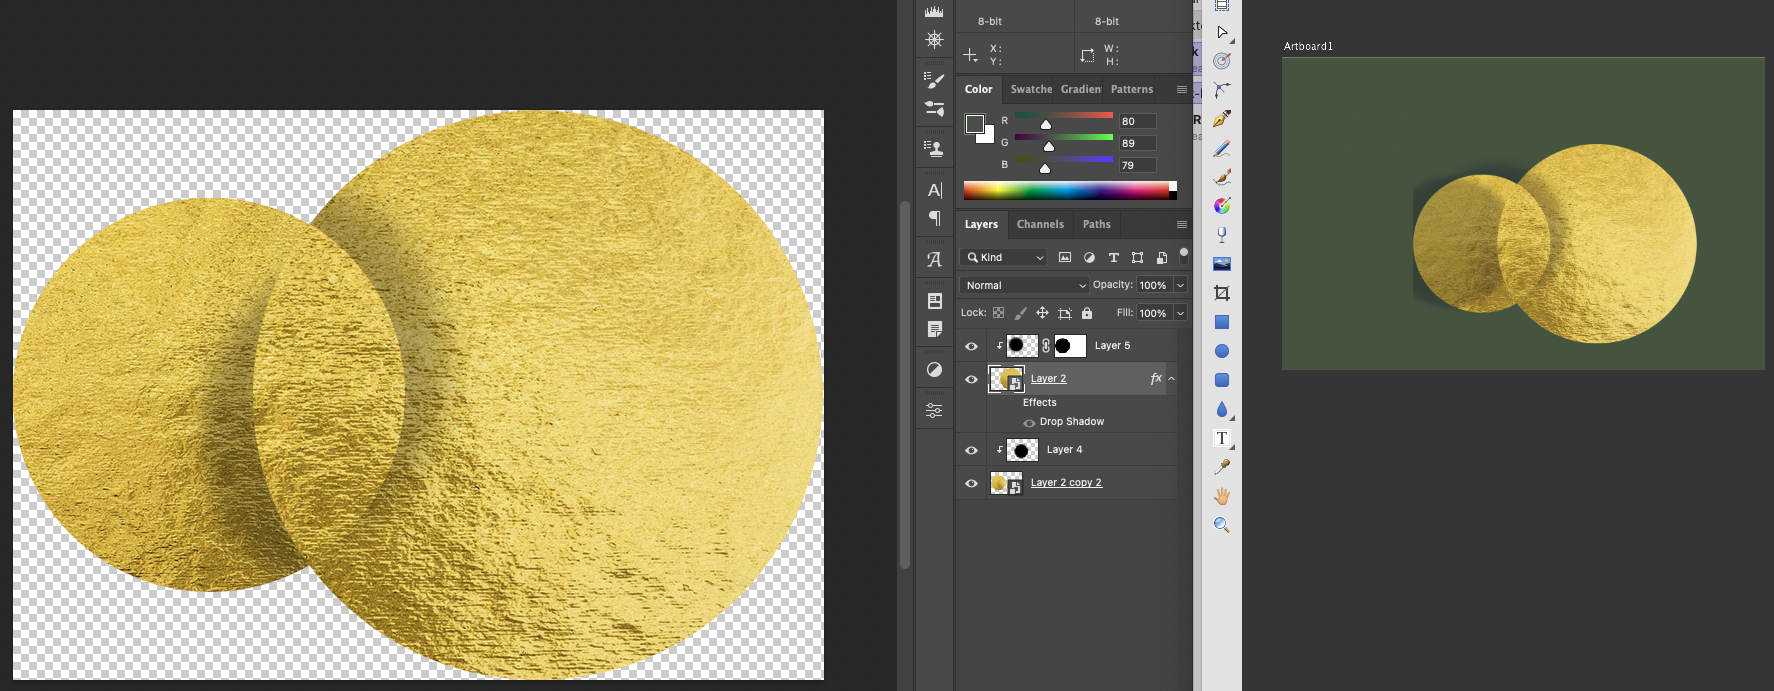Click the fx icon on Layer 2
Viewport: 1774px width, 691px height.
point(1156,378)
